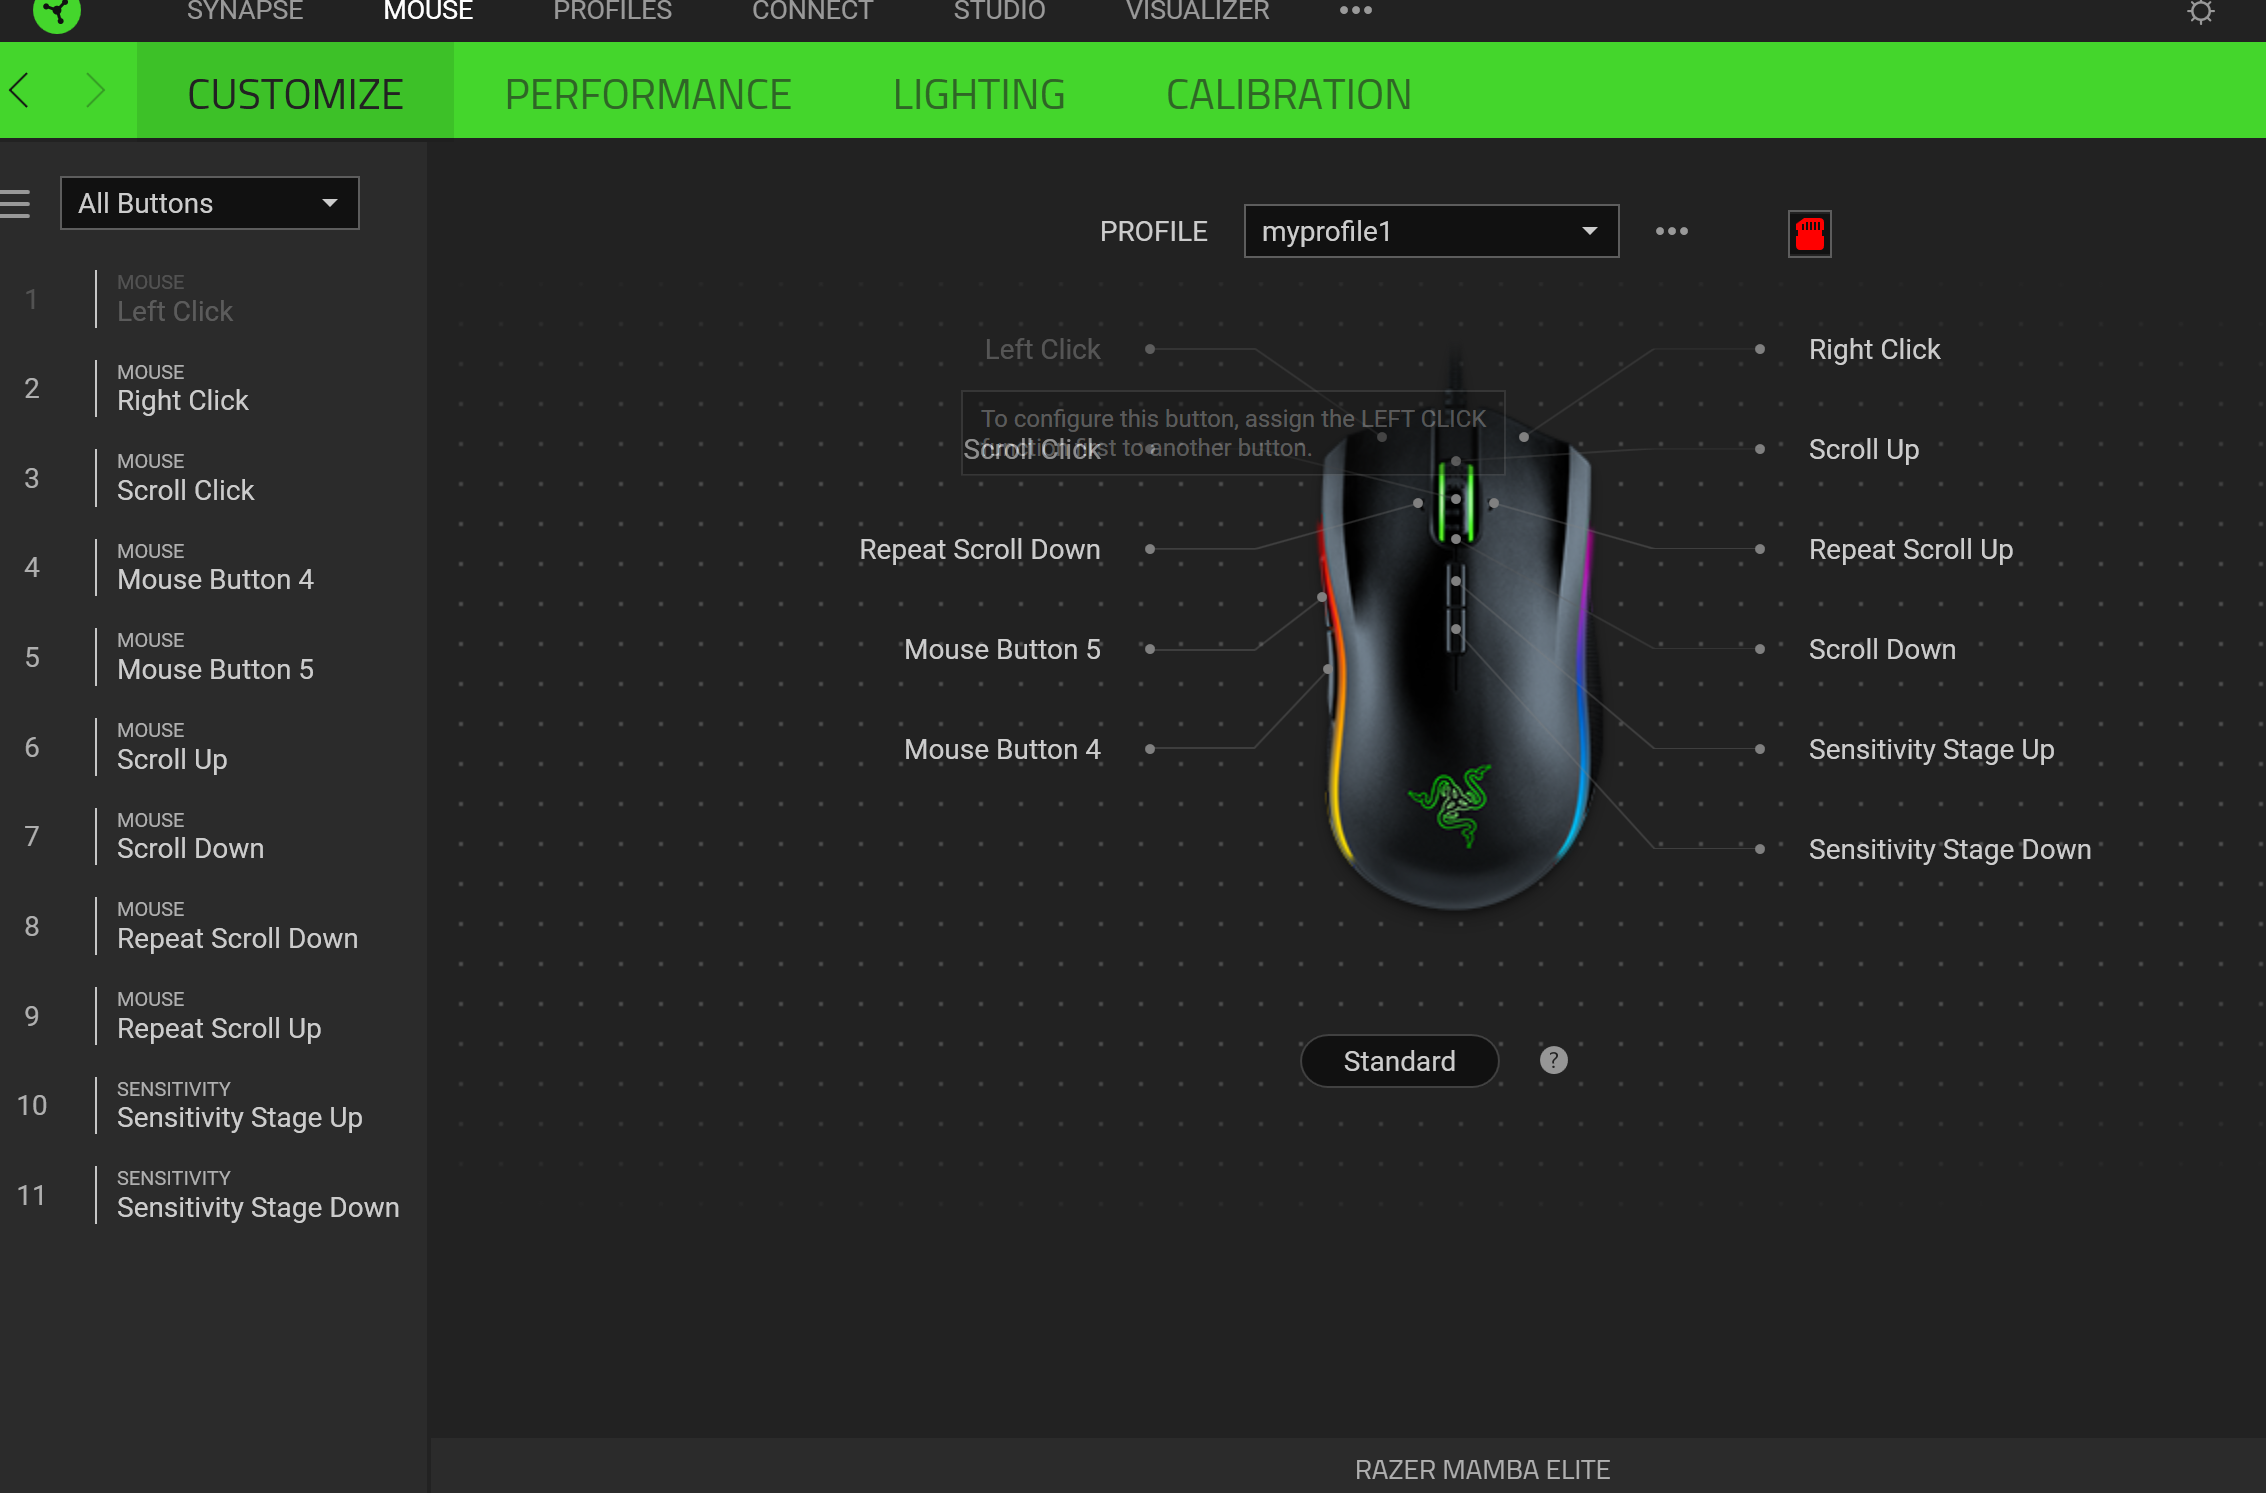Viewport: 2266px width, 1493px height.
Task: Switch to the LIGHTING tab
Action: tap(979, 93)
